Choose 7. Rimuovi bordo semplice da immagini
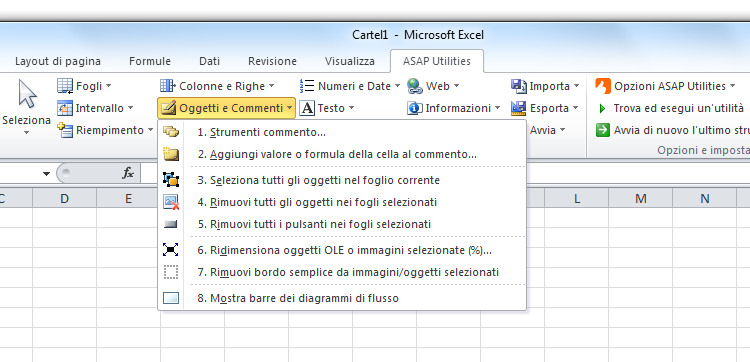The image size is (750, 362). [342, 272]
